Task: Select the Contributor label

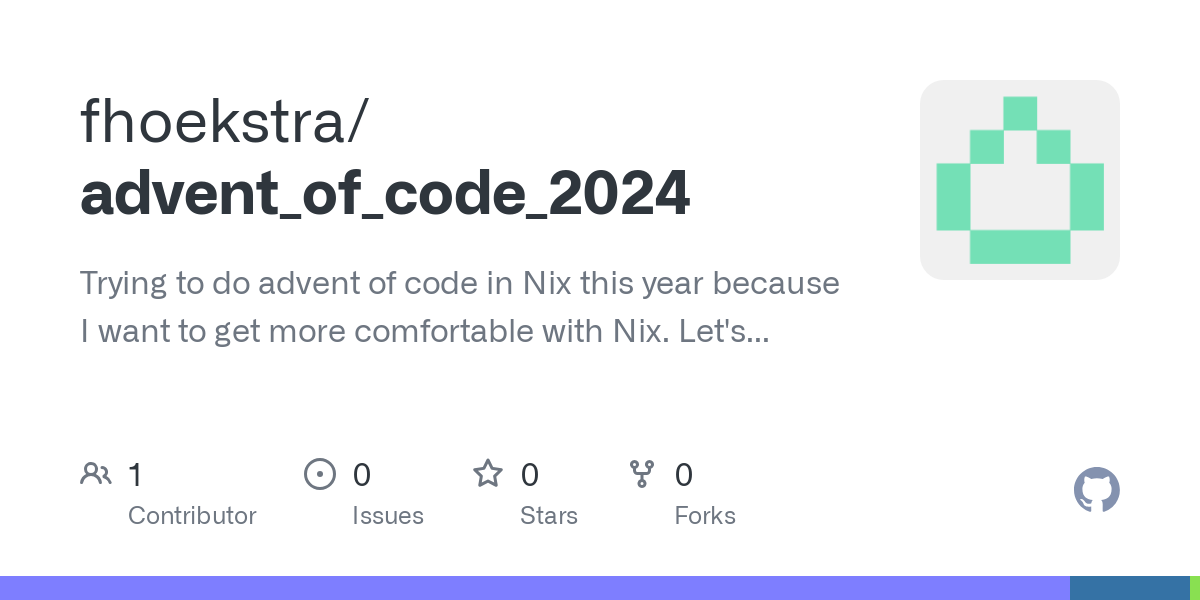Action: pos(192,516)
